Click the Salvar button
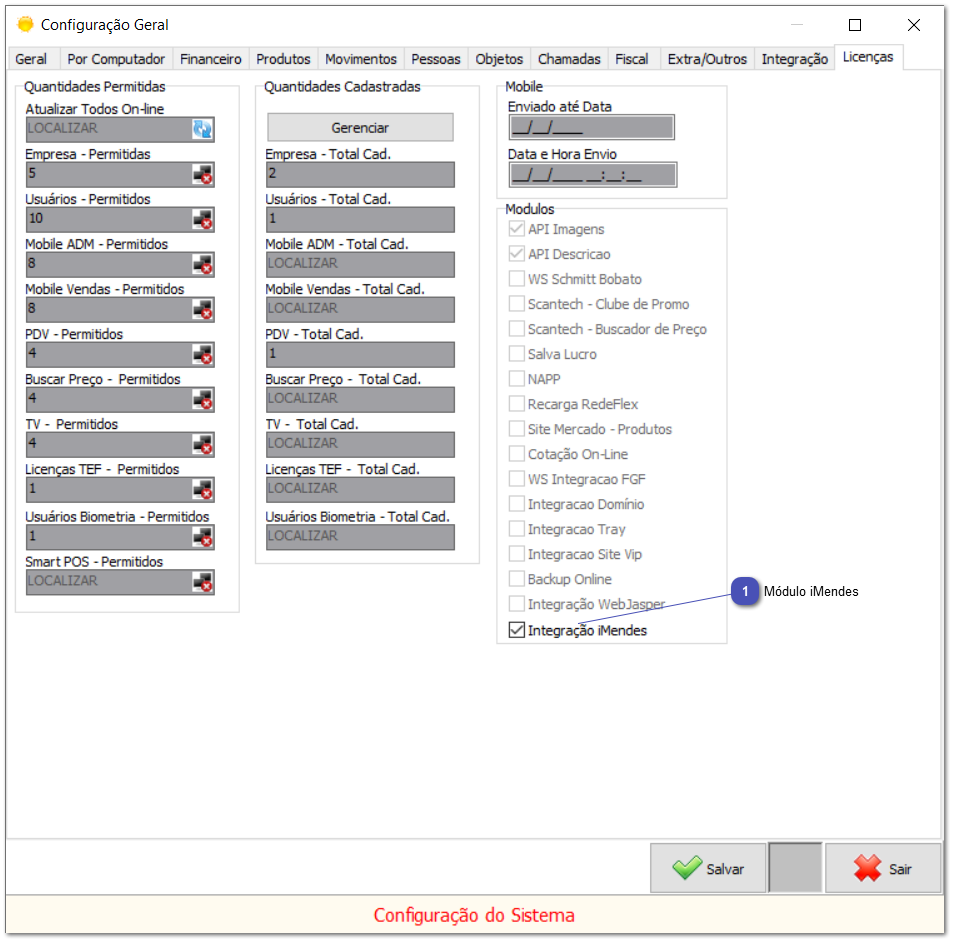Image resolution: width=953 pixels, height=942 pixels. [x=708, y=868]
